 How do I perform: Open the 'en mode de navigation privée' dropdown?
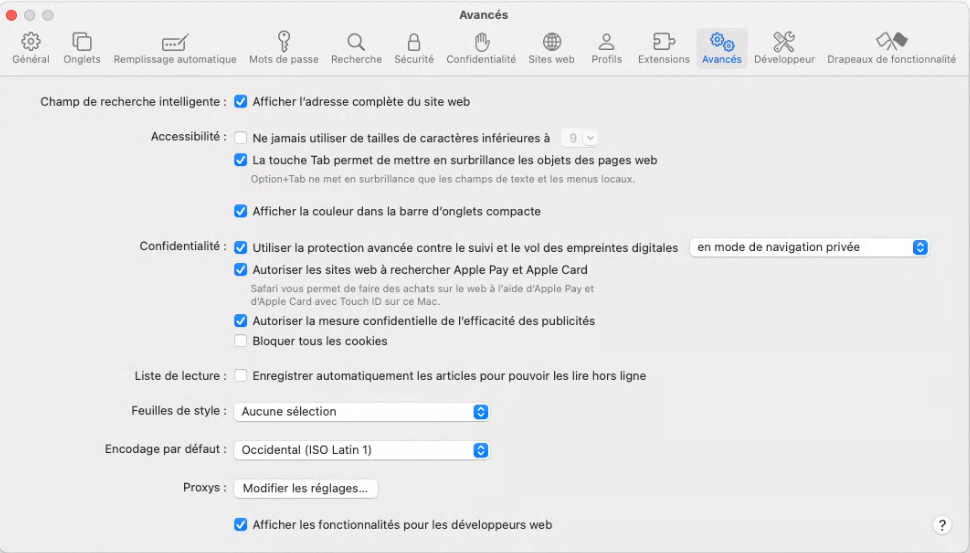[x=809, y=247]
